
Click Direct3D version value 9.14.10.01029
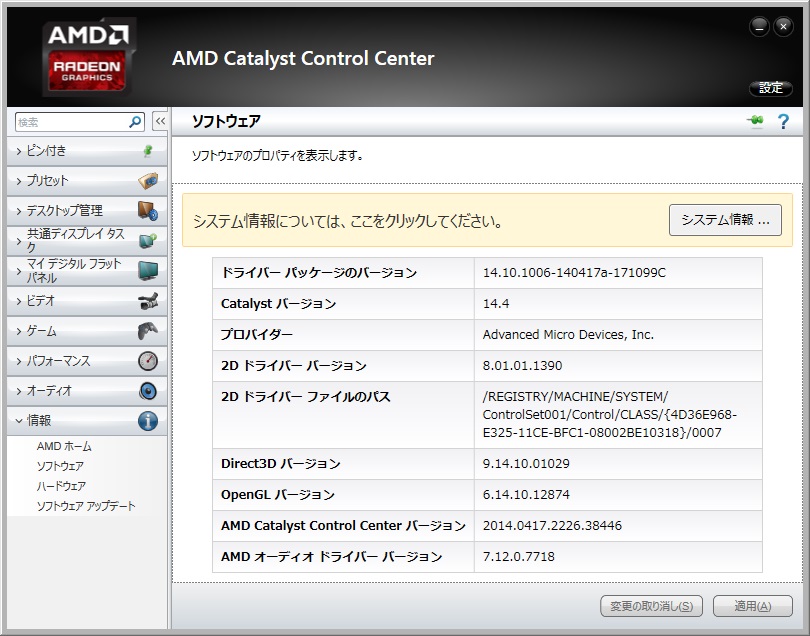526,463
